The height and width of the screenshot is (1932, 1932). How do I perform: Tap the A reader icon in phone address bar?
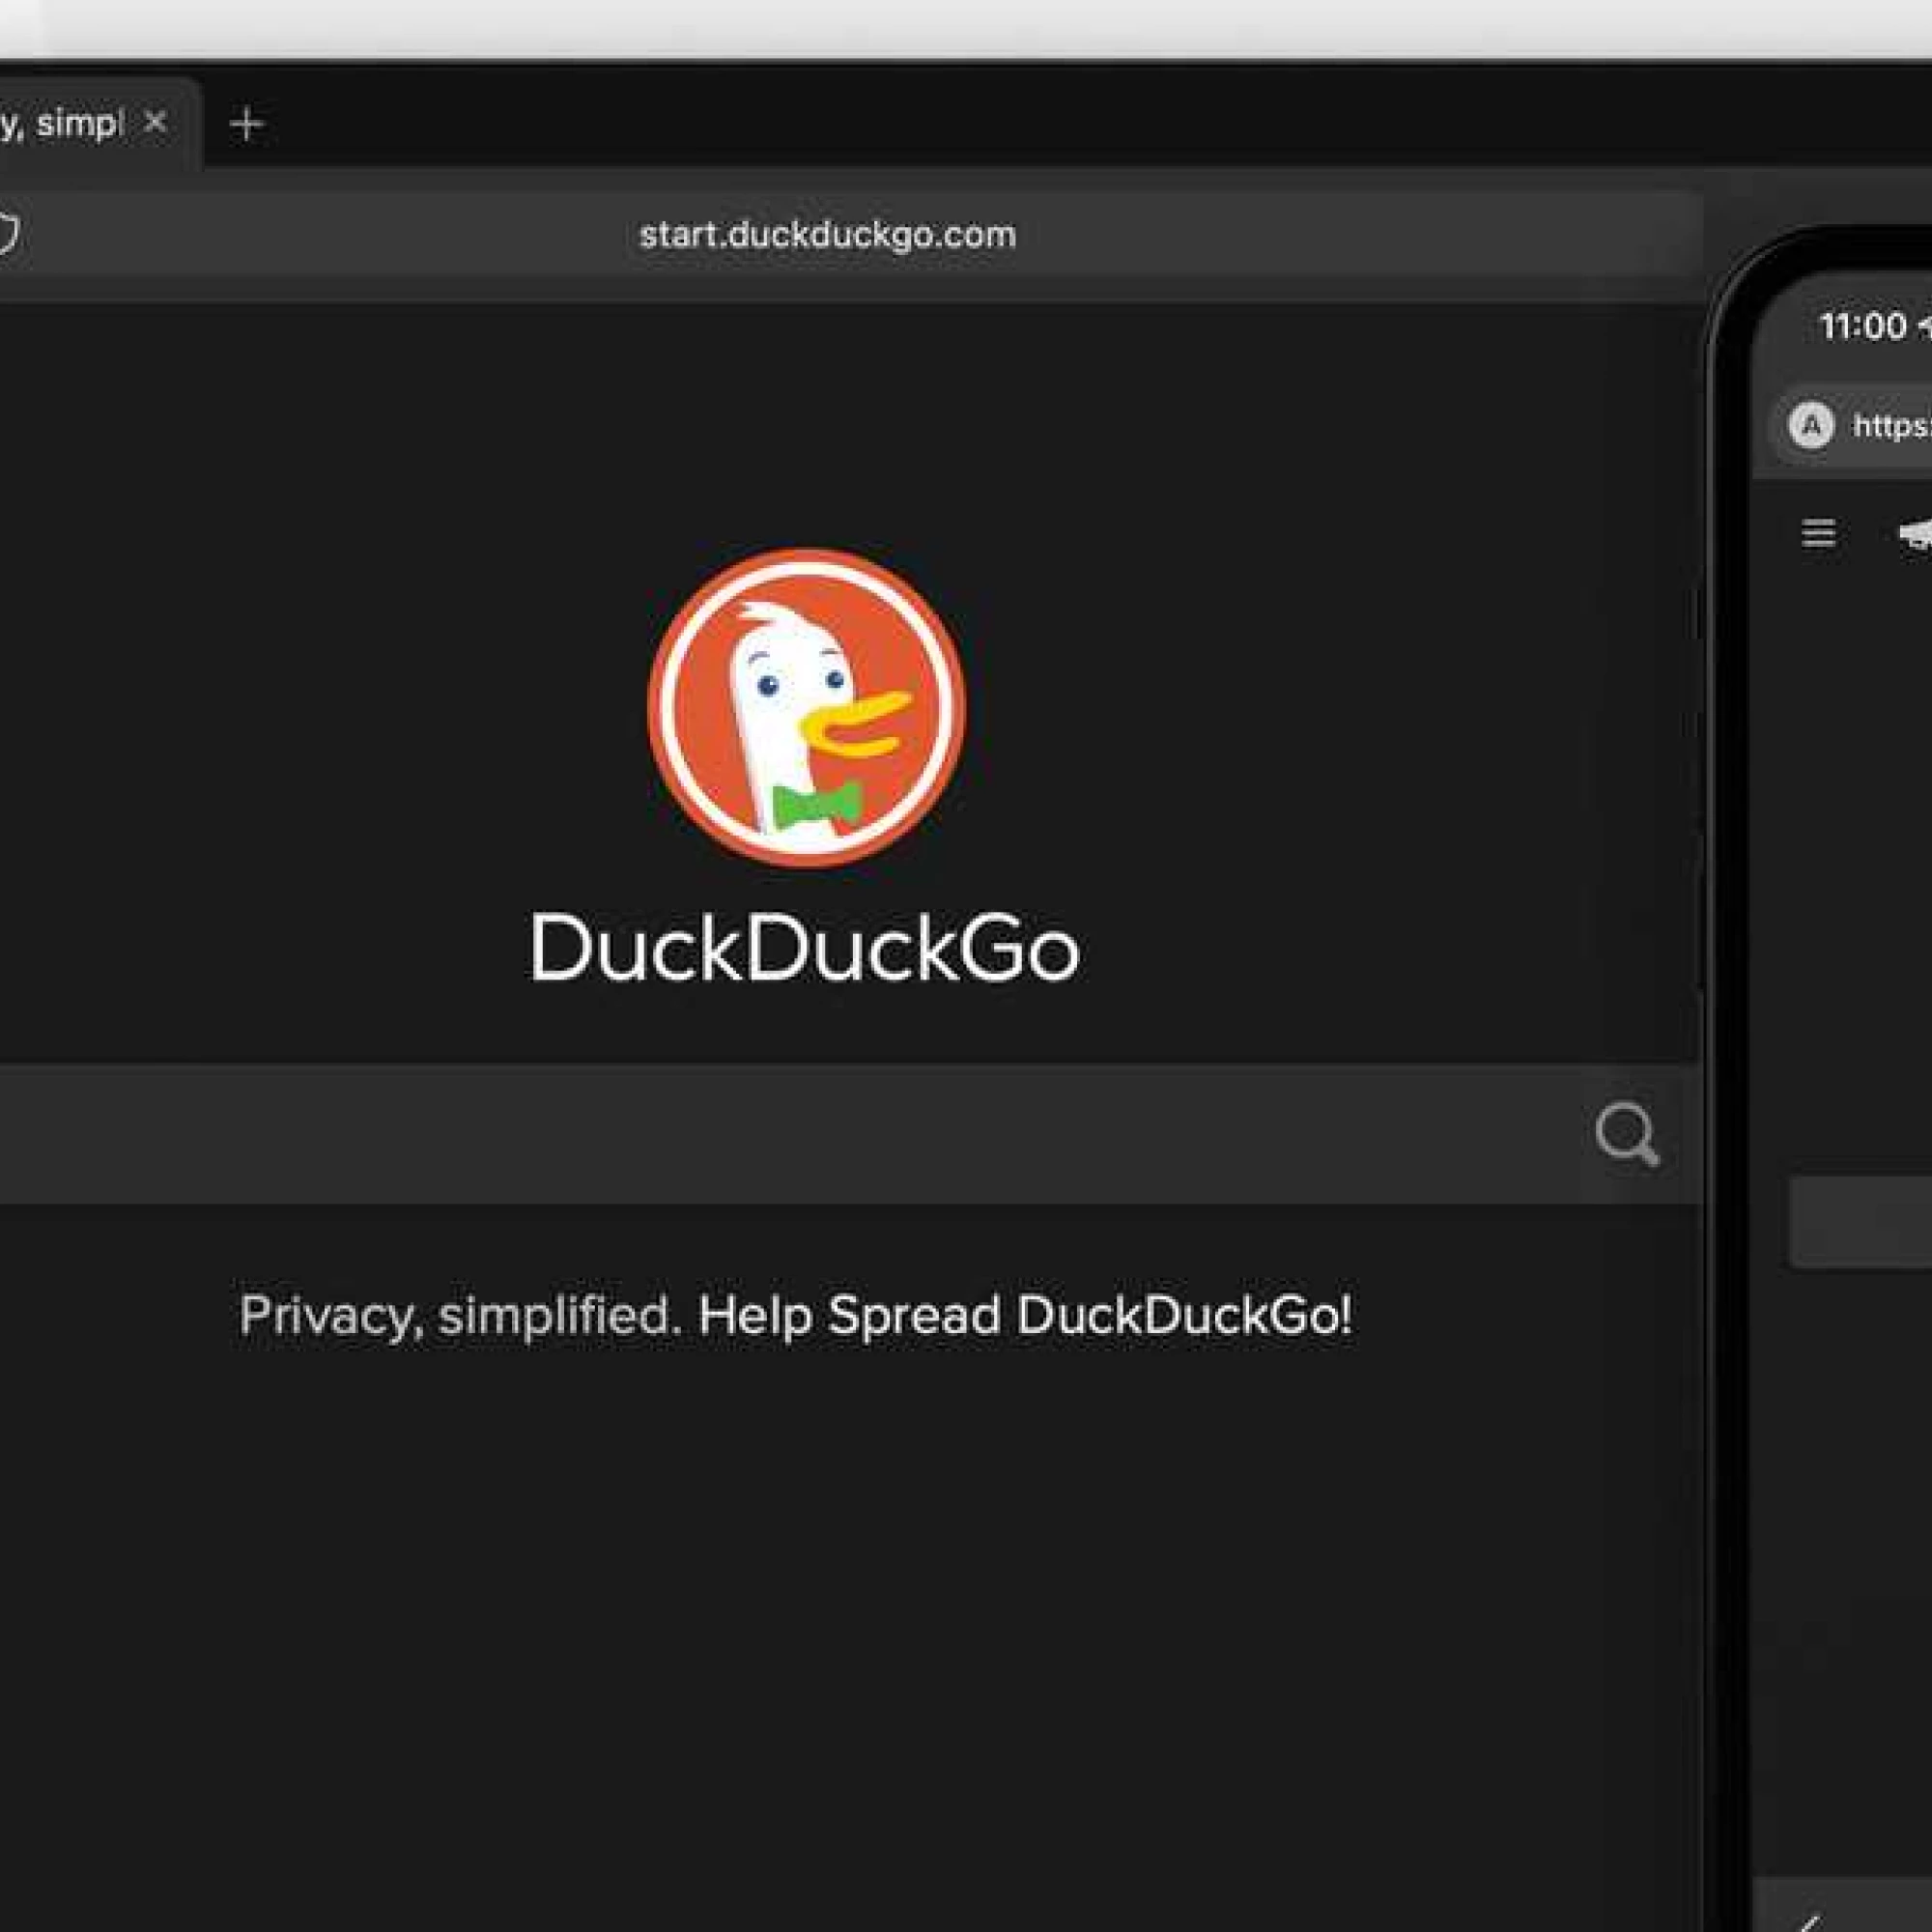(1811, 426)
